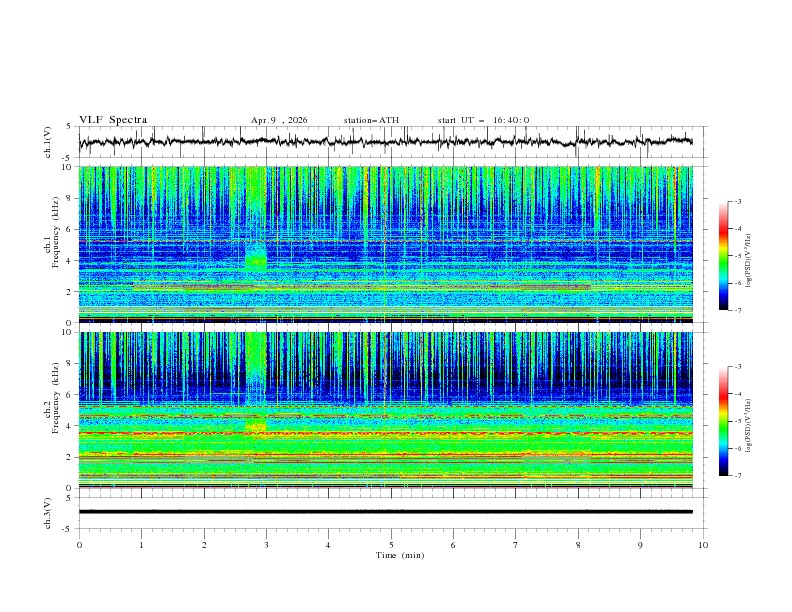Click the ch.1 "Frequency (kHz)" axis label

[56, 230]
